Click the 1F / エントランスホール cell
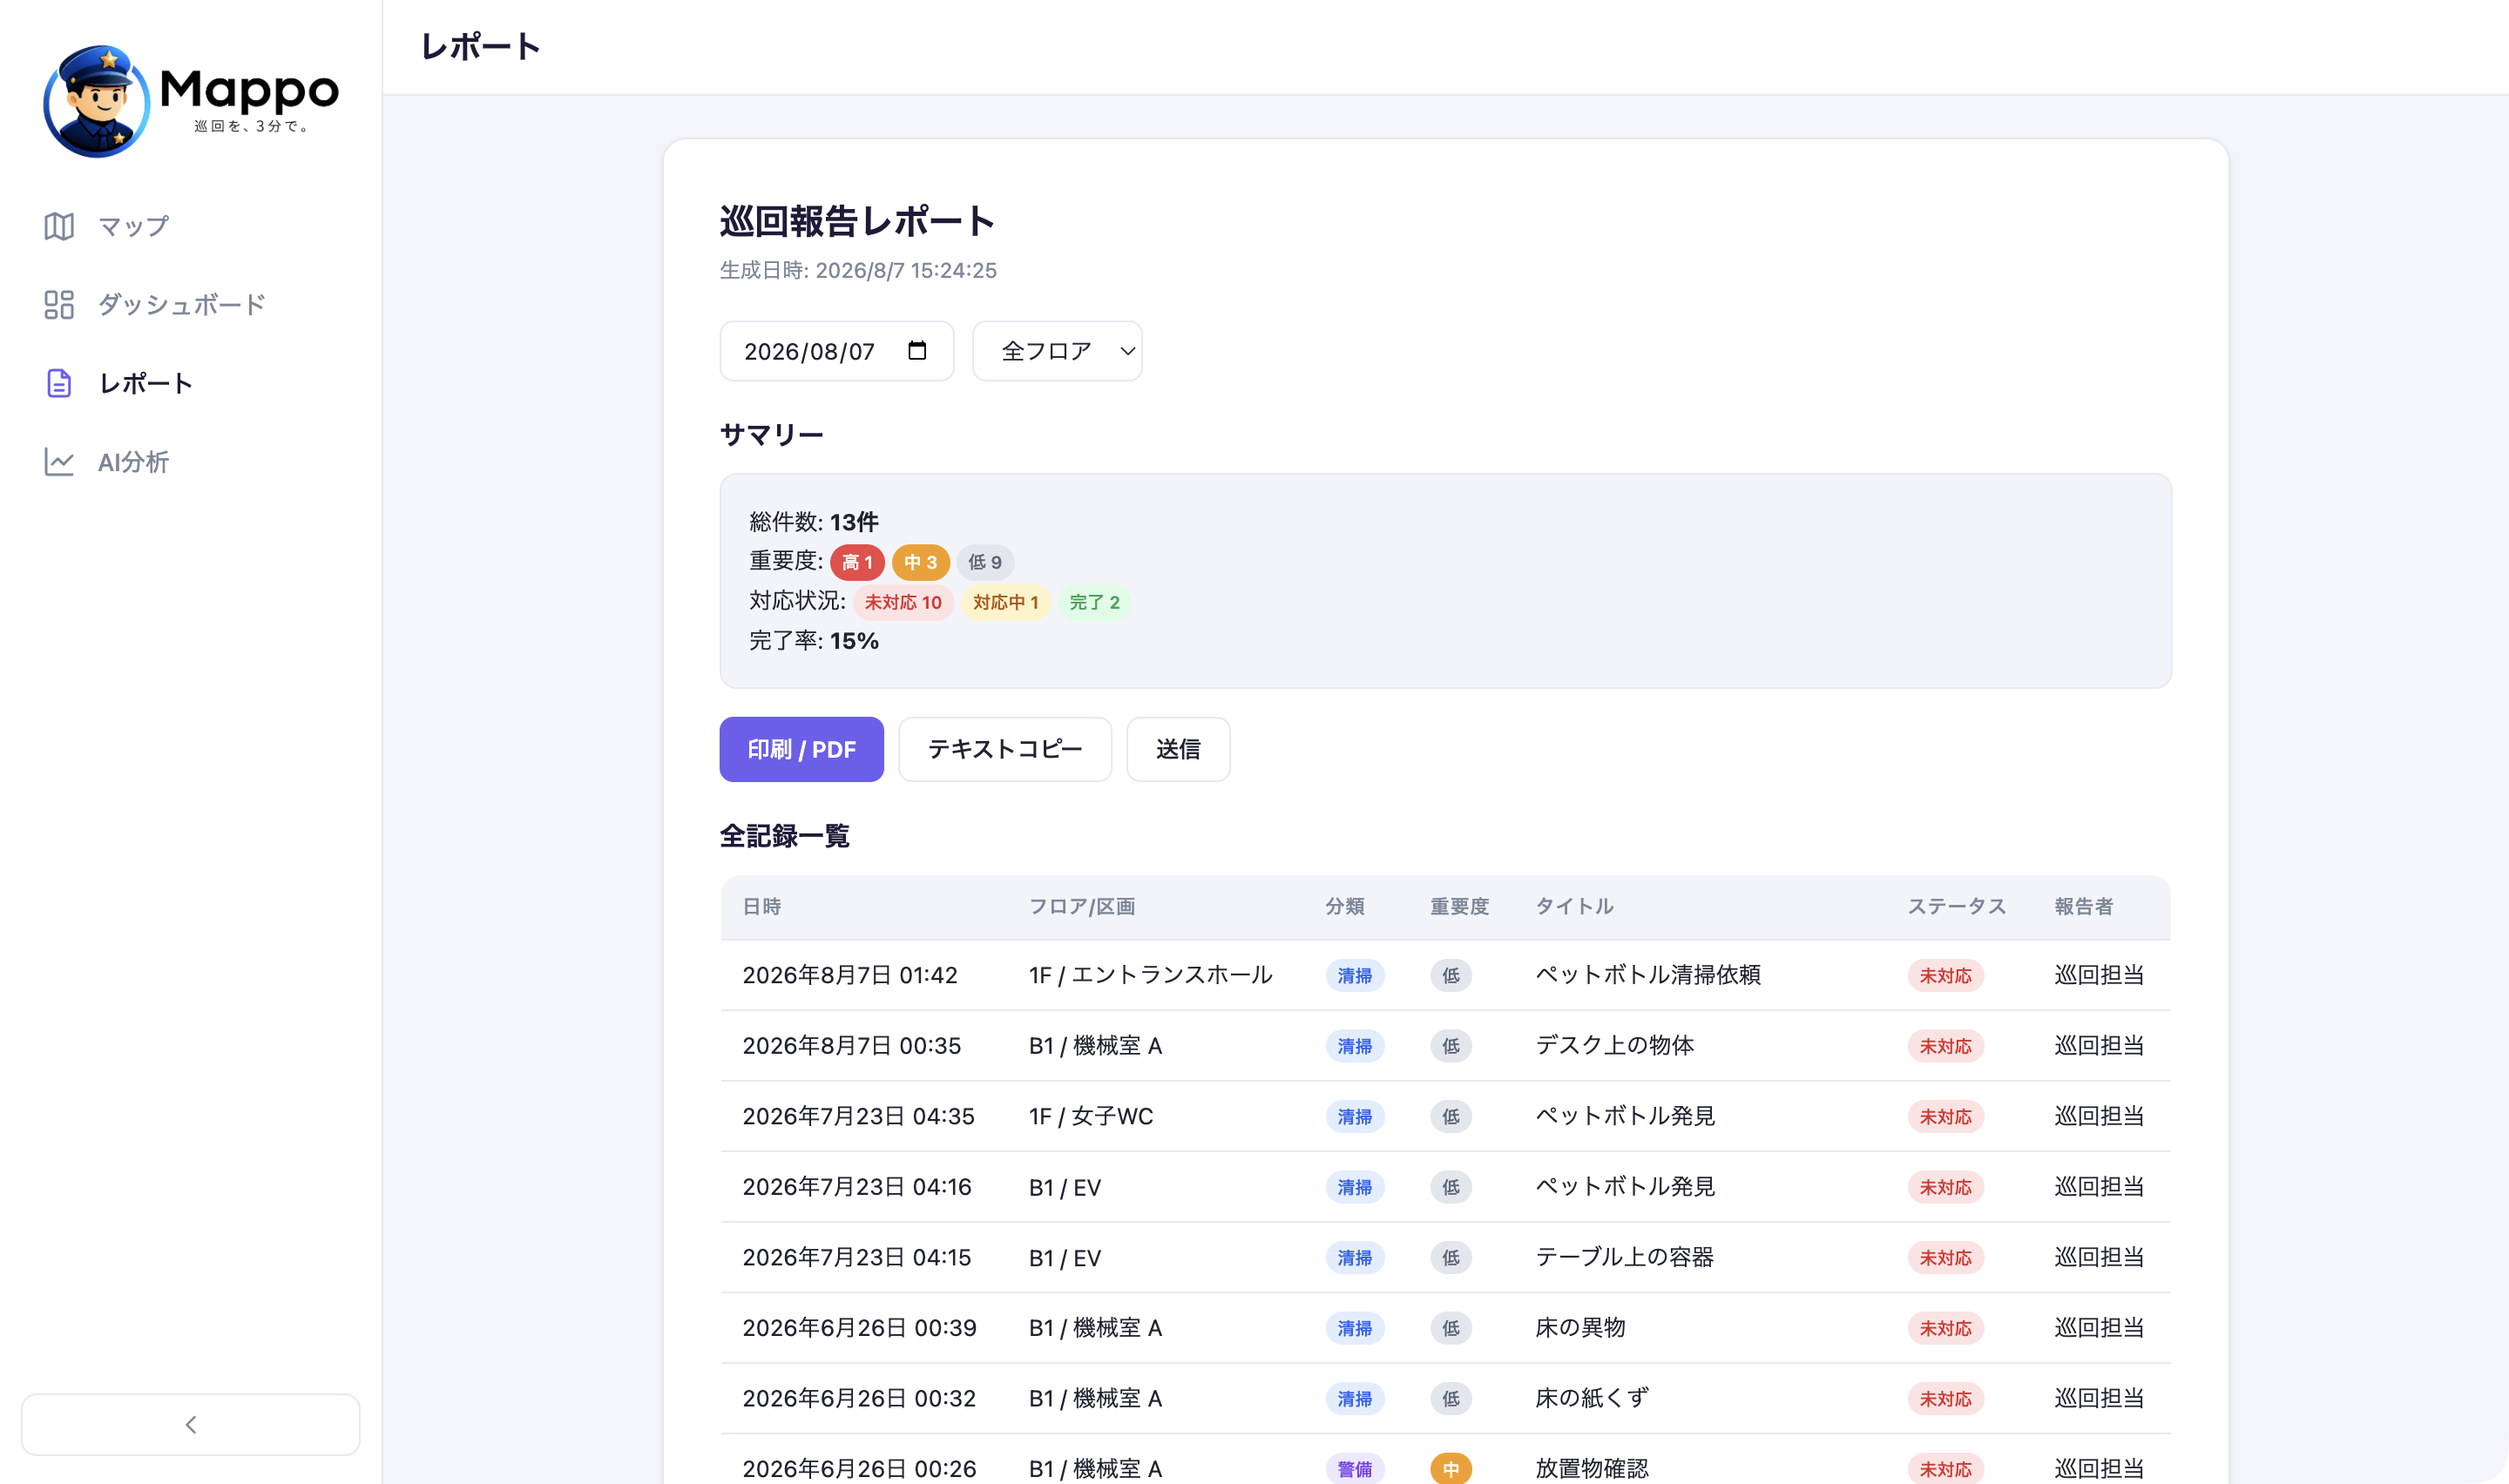Screen dimensions: 2509x1484 1151,975
